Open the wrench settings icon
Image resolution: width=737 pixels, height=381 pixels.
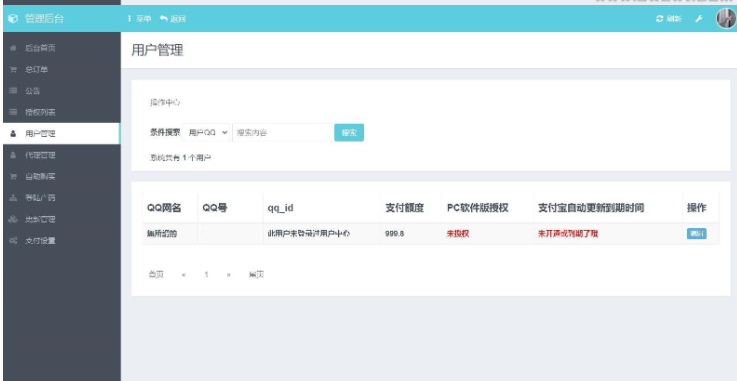pyautogui.click(x=698, y=19)
